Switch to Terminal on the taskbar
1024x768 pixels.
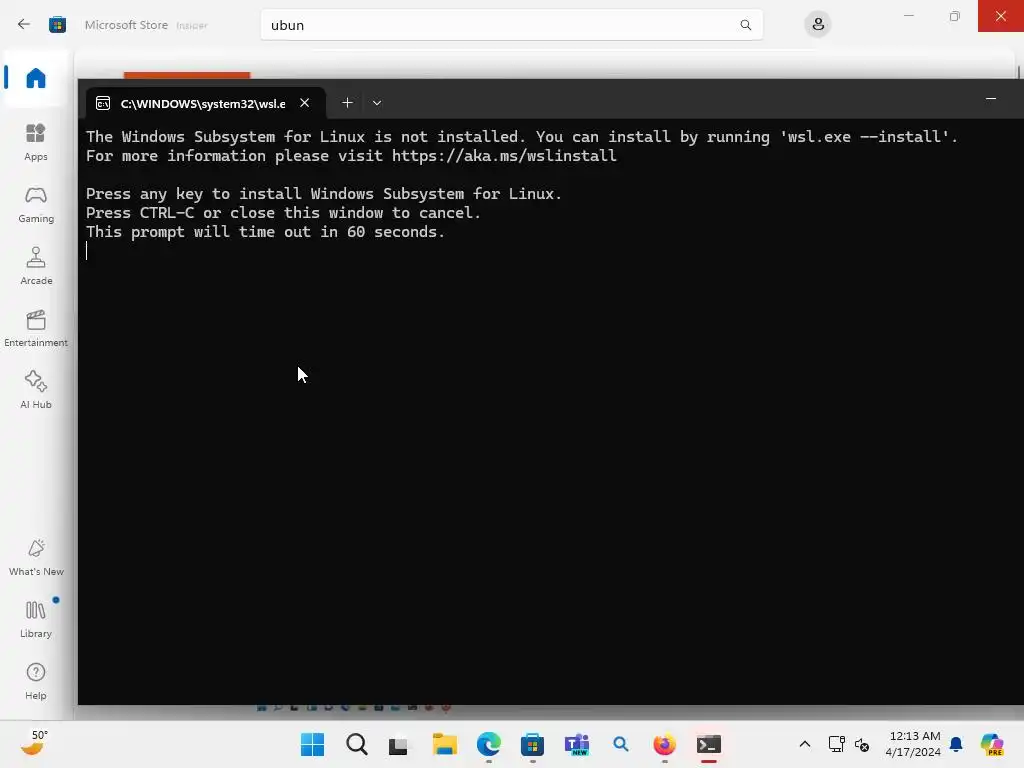click(709, 744)
